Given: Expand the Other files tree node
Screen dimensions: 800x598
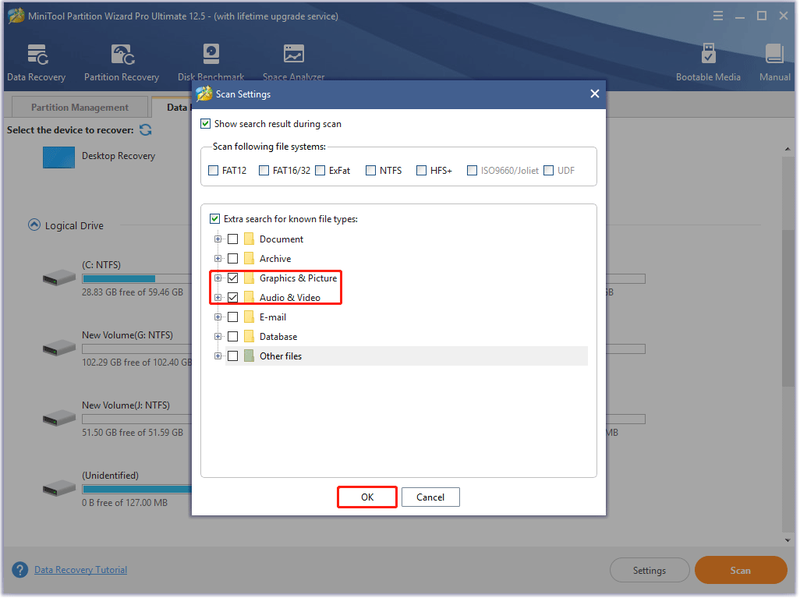Looking at the screenshot, I should (x=218, y=356).
